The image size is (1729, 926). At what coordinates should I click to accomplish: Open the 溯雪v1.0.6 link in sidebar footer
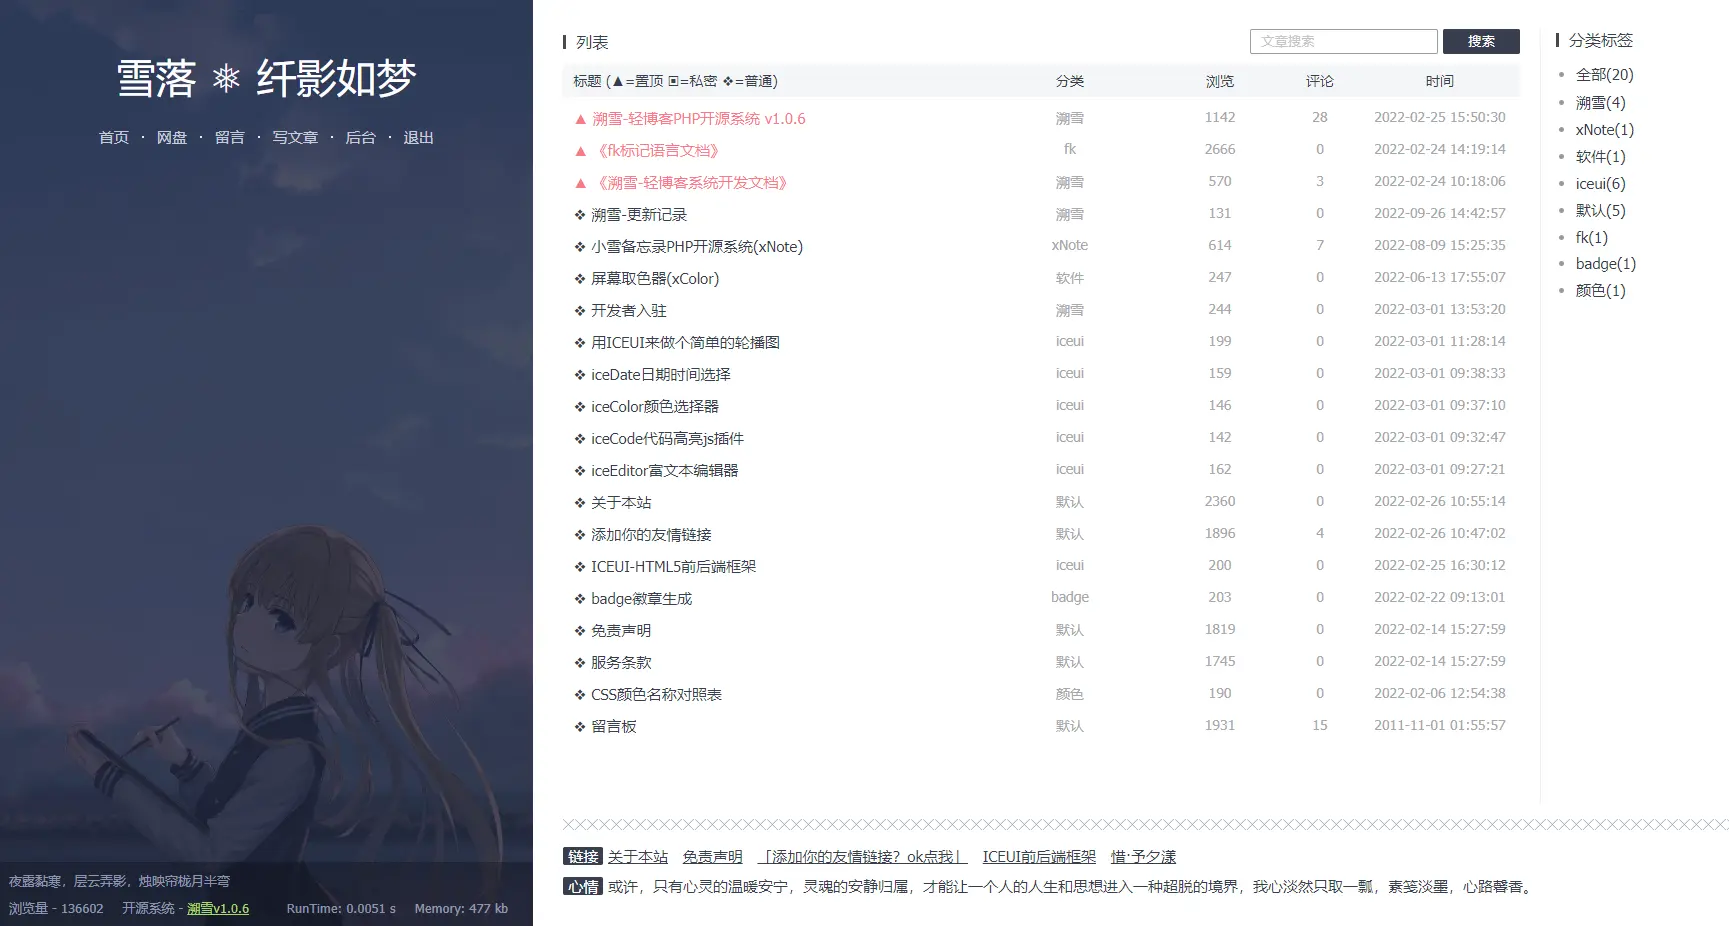pyautogui.click(x=218, y=909)
